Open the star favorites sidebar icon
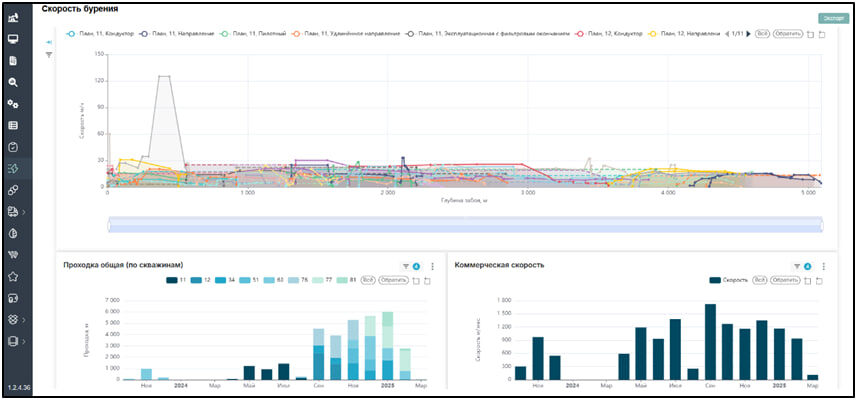Screen dimensions: 857x400 click(14, 277)
